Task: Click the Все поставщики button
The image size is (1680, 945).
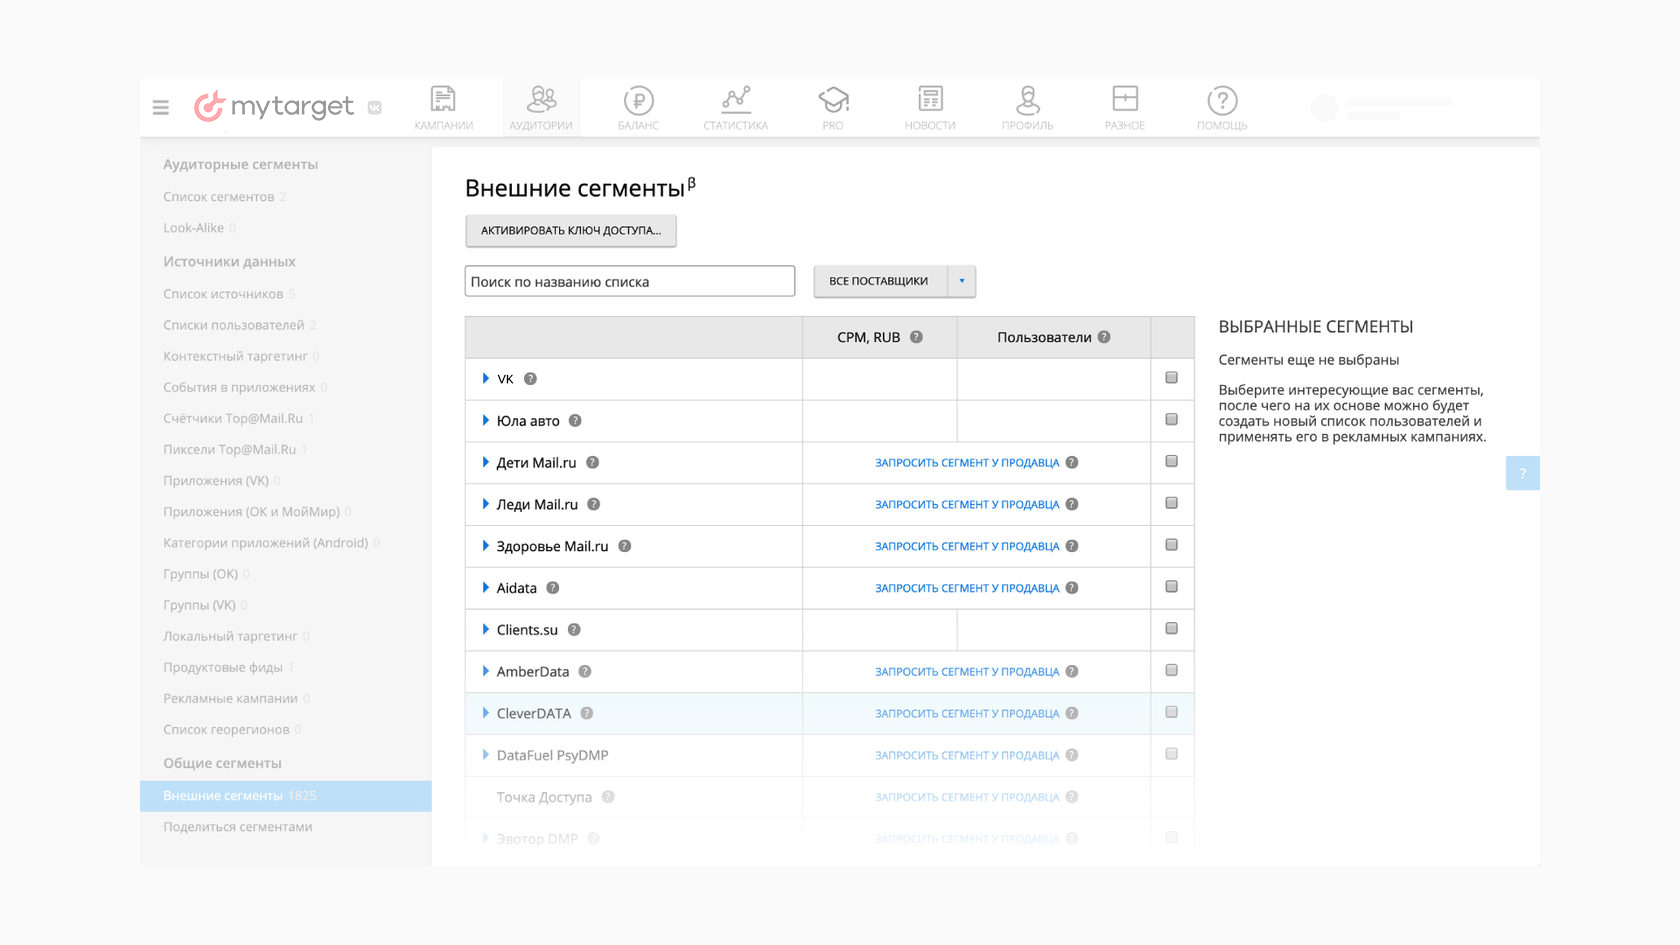Action: [x=879, y=281]
